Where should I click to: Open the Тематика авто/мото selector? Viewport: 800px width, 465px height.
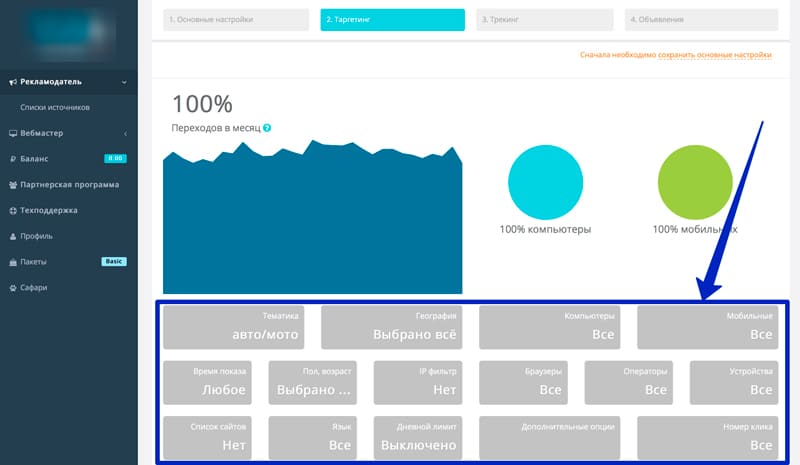(x=233, y=326)
